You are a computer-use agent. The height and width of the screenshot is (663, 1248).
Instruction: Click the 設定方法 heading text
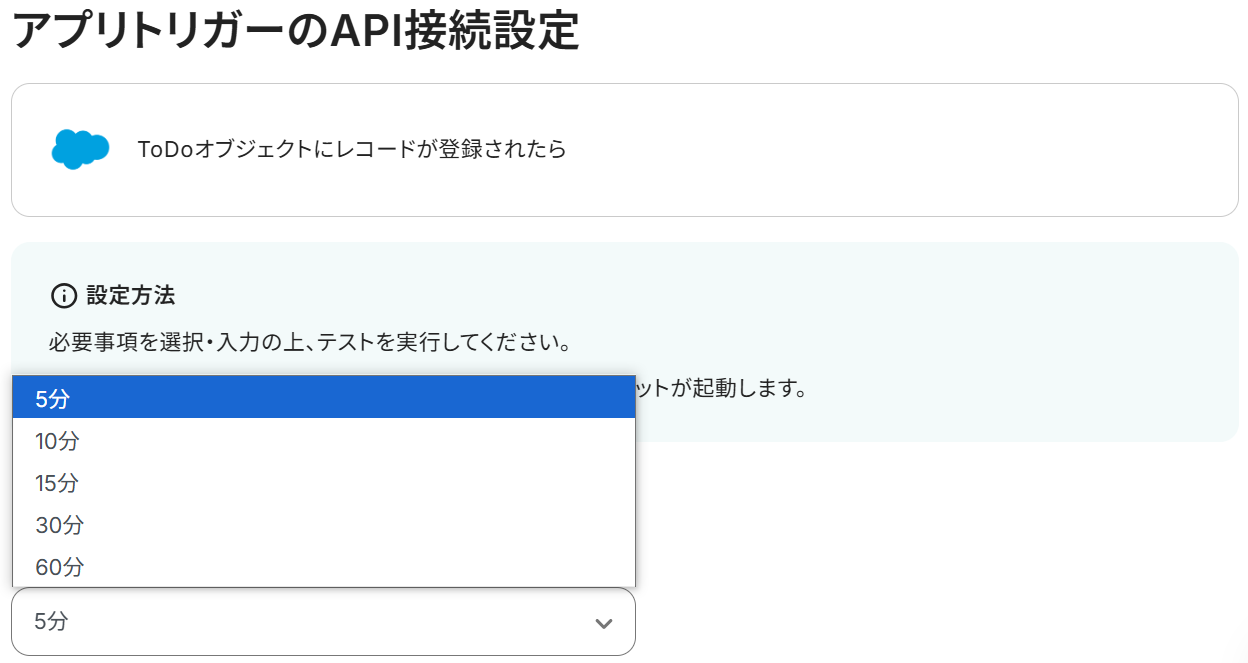point(131,296)
